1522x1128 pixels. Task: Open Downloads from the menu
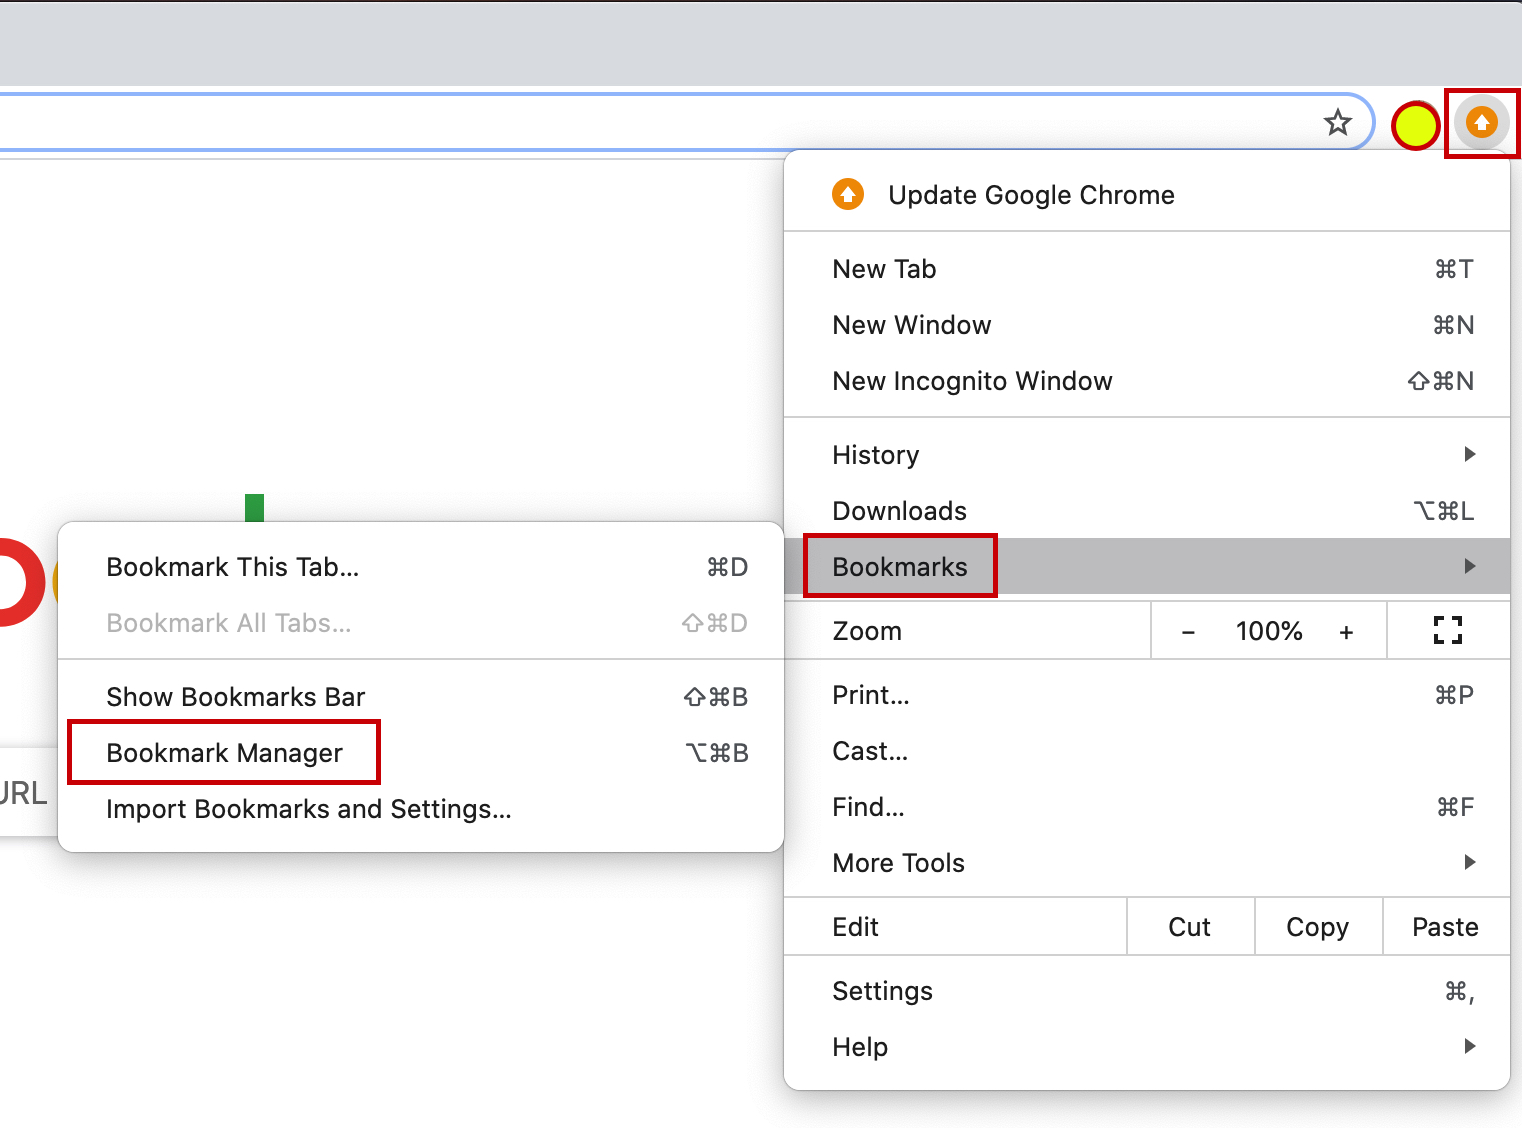click(x=898, y=510)
